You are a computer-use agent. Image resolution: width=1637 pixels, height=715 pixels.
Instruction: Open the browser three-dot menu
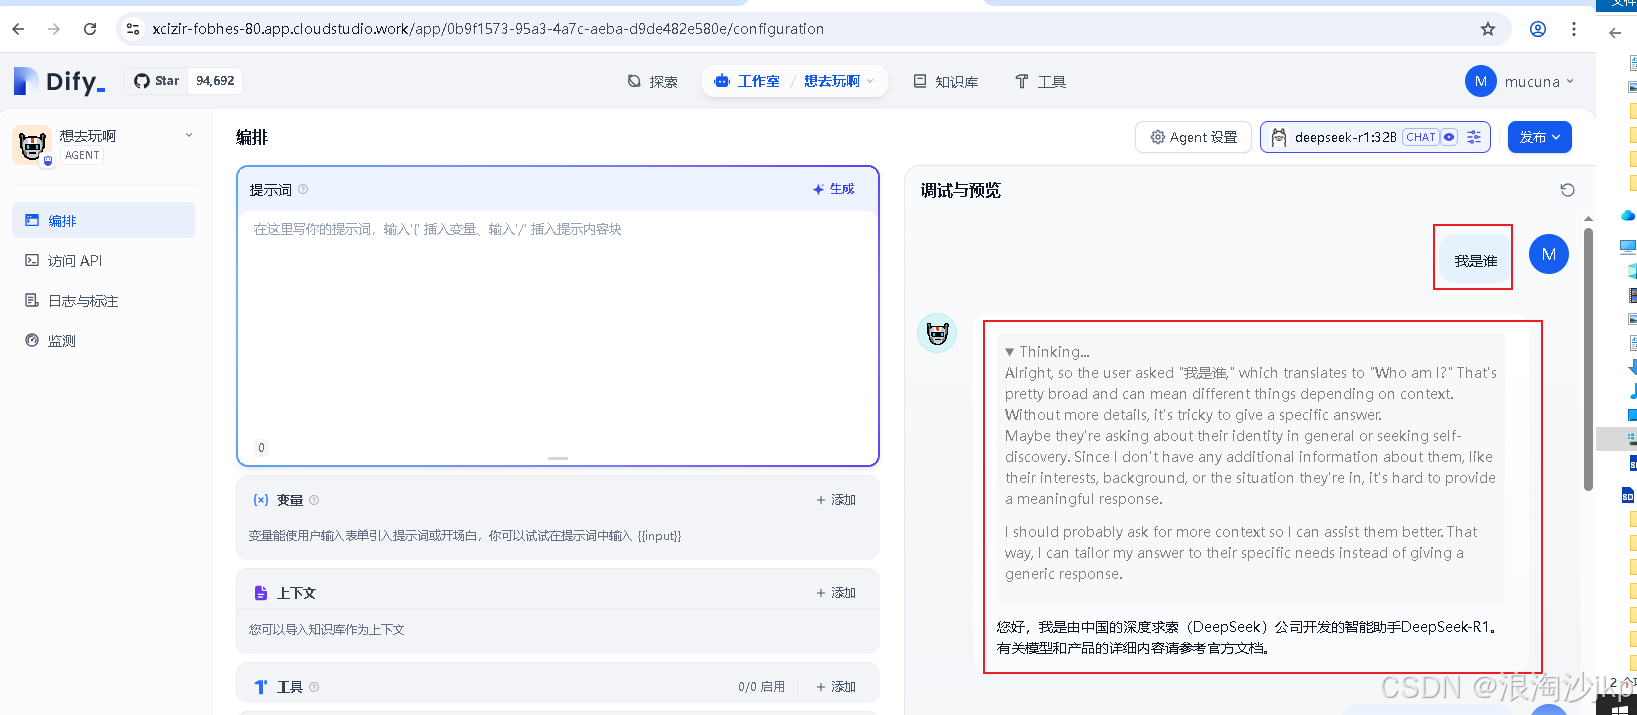point(1574,29)
